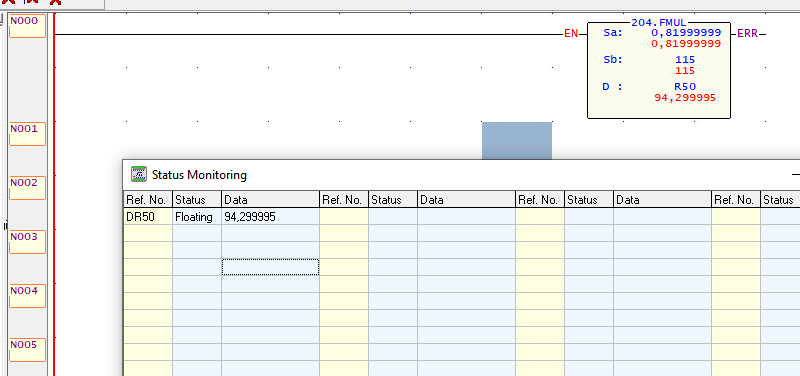This screenshot has width=800, height=376.
Task: Select network label N002
Action: (x=28, y=188)
